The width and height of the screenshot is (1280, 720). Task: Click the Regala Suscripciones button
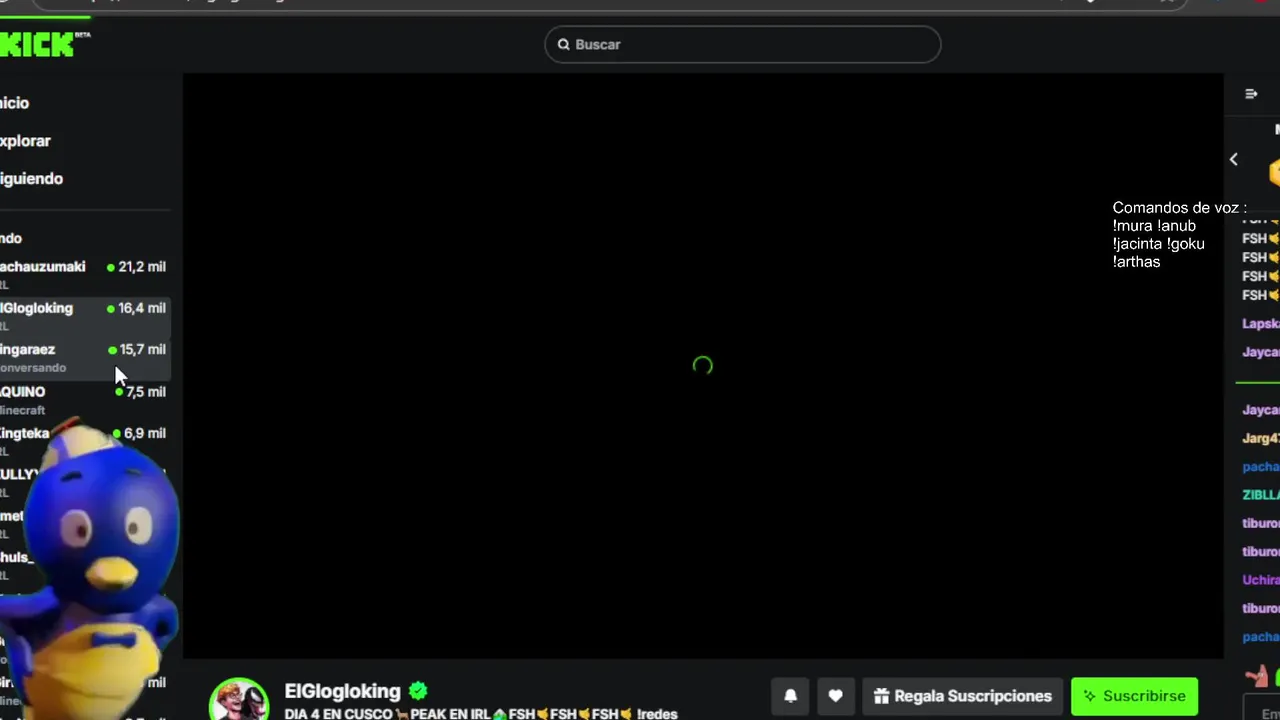[x=962, y=696]
